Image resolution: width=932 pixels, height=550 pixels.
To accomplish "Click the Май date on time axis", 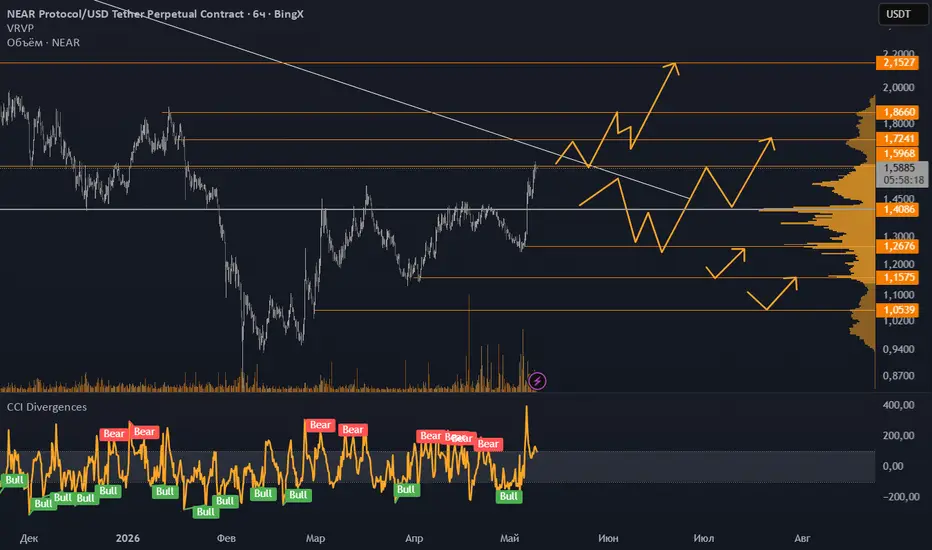I will pos(509,538).
